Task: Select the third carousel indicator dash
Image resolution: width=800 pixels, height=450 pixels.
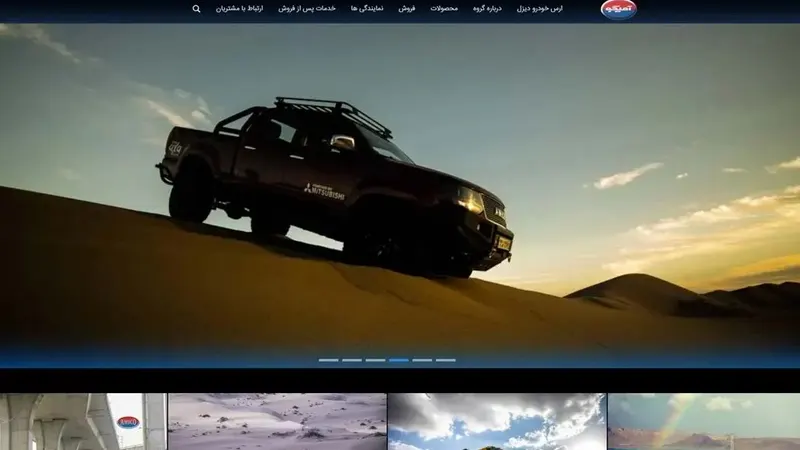Action: click(376, 360)
